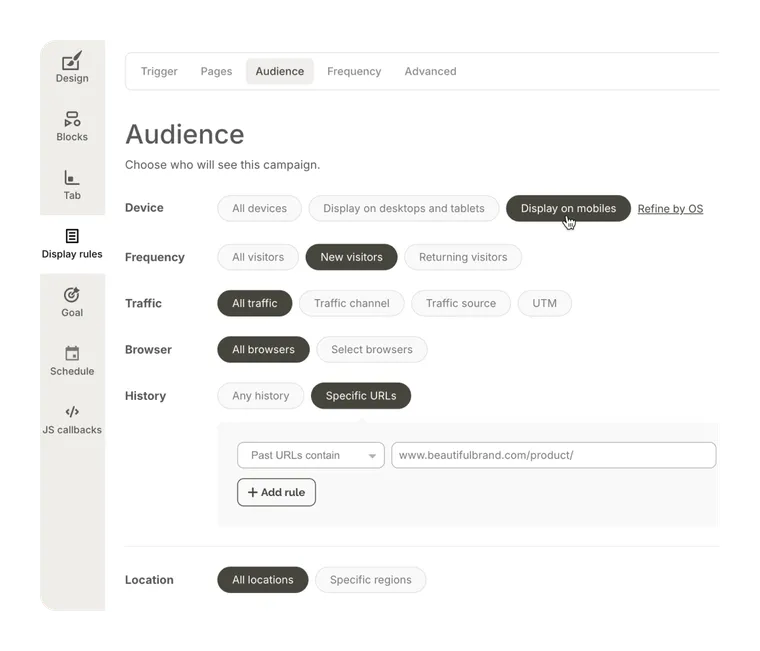
Task: Switch to the Pages tab
Action: (x=216, y=71)
